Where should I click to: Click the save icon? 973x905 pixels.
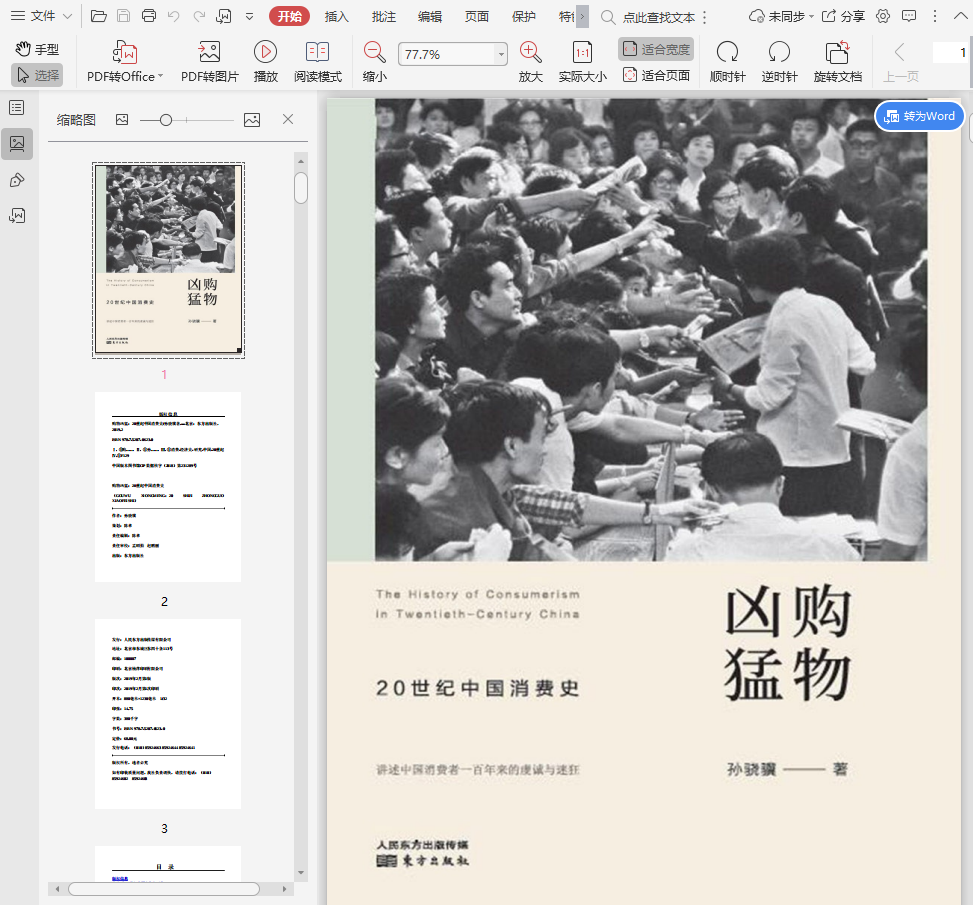pyautogui.click(x=123, y=16)
